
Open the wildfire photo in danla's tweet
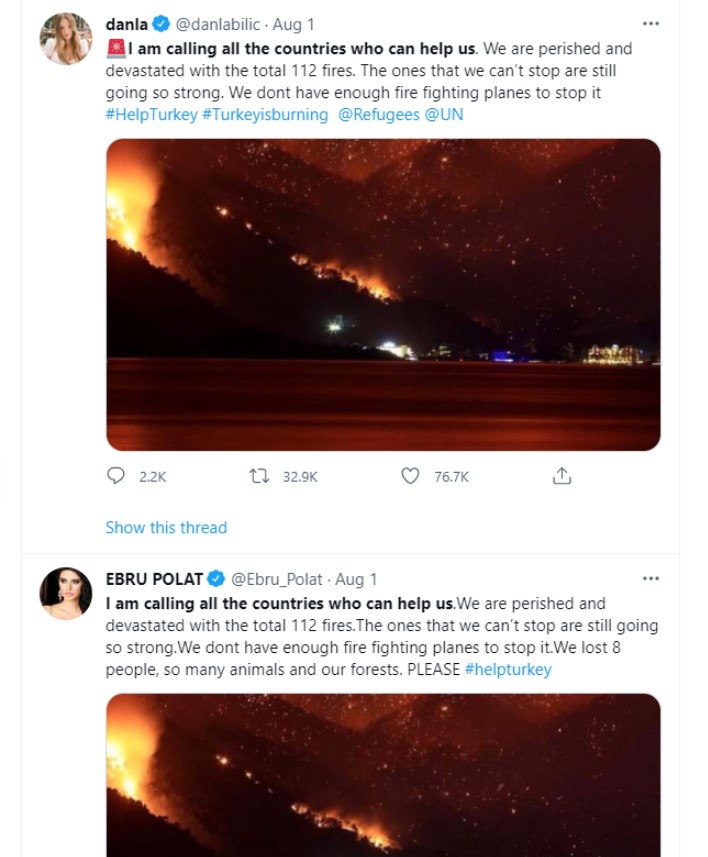point(383,295)
